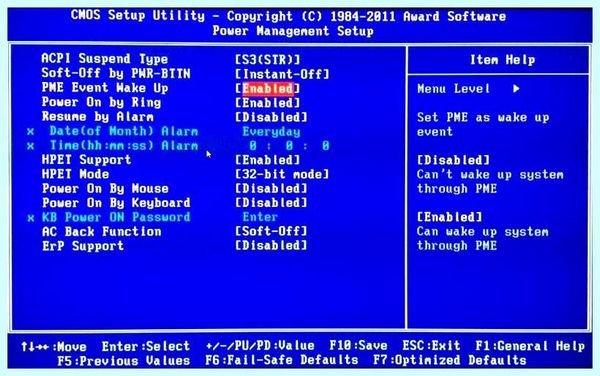Select HPET Support label
Image resolution: width=600 pixels, height=376 pixels.
click(86, 160)
